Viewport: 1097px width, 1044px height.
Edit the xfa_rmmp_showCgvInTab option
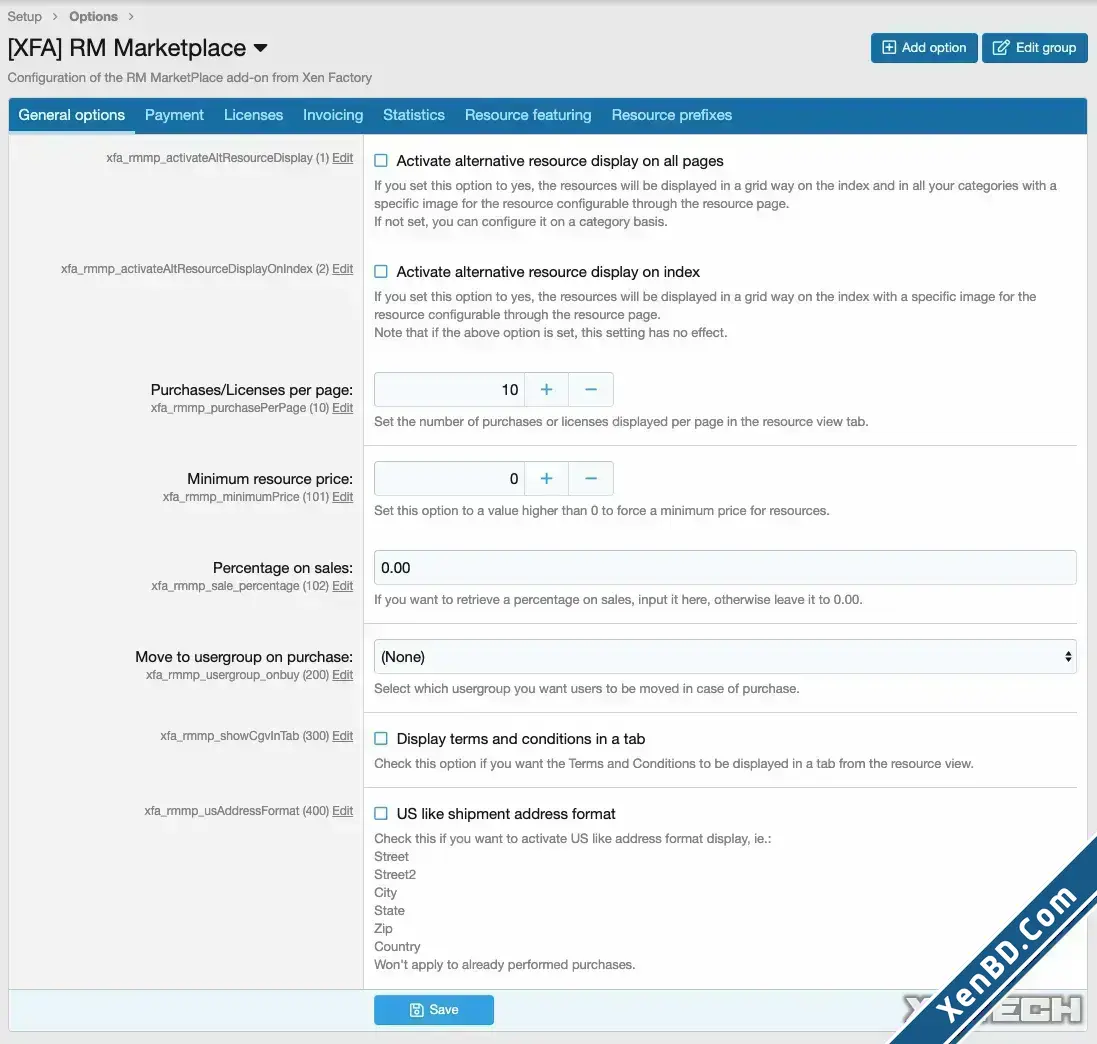coord(343,736)
